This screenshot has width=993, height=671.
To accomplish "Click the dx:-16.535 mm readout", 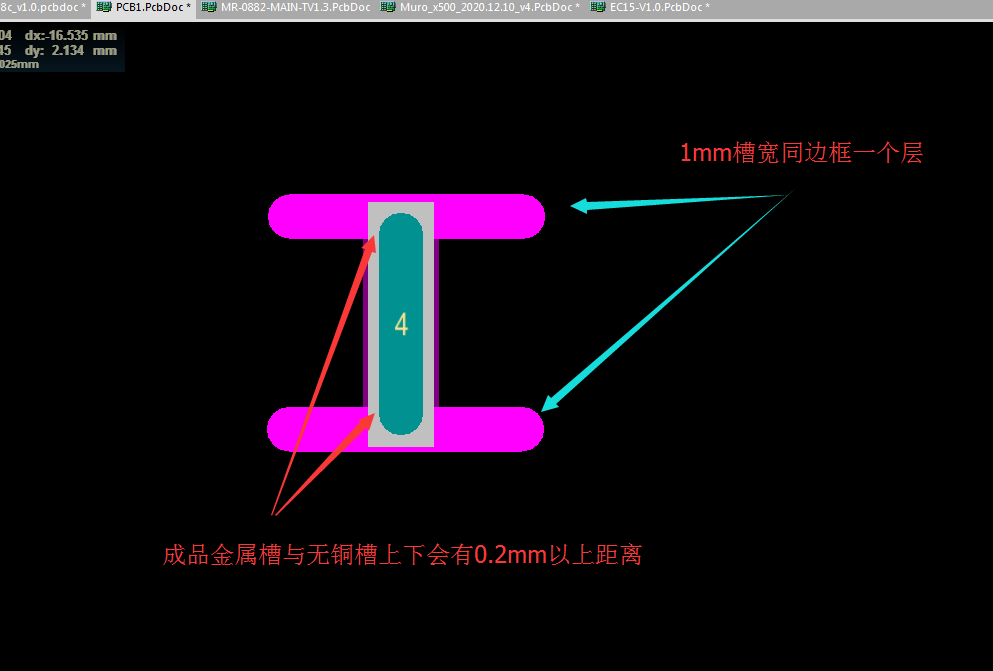I will pyautogui.click(x=71, y=35).
